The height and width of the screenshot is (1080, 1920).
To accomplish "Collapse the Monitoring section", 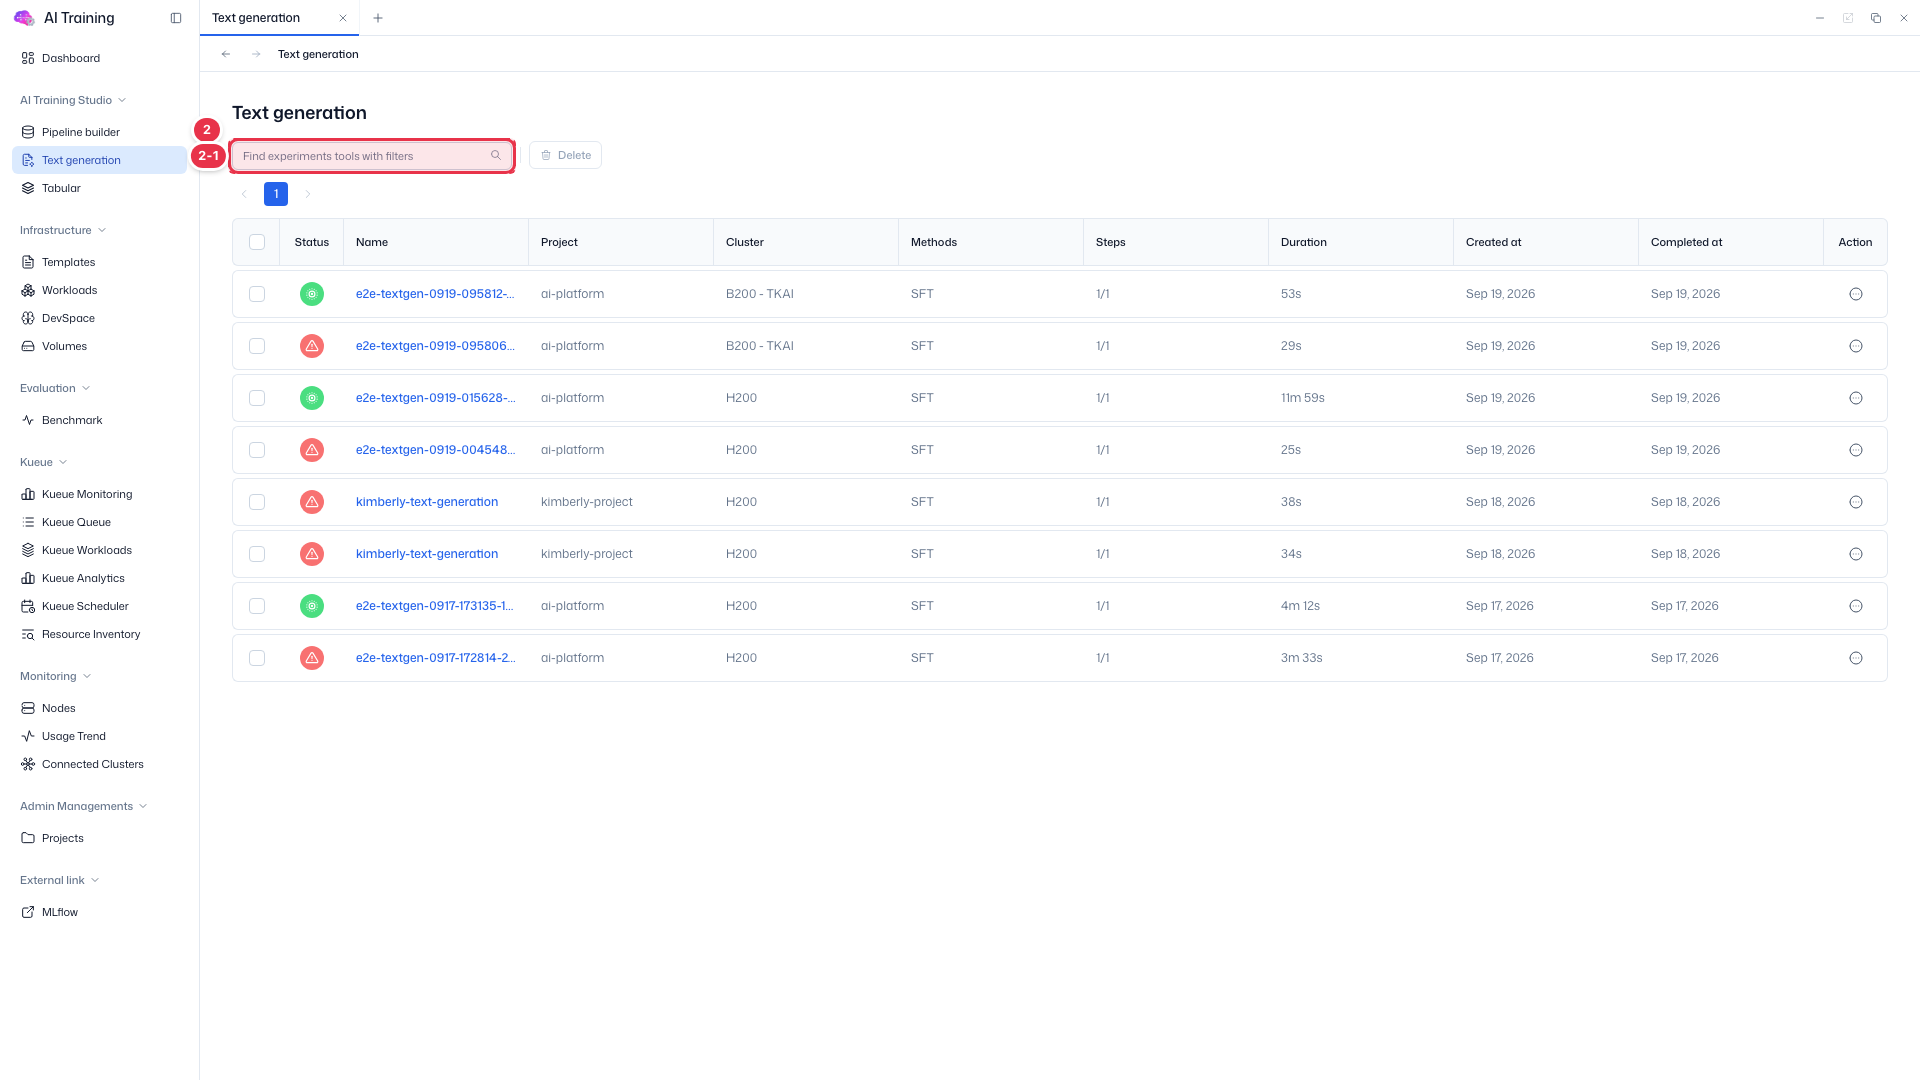I will (56, 676).
